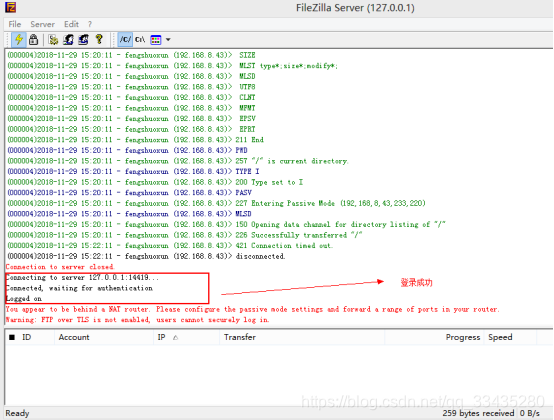The image size is (554, 420).
Task: Click 'Ready' in the status bar
Action: point(17,413)
